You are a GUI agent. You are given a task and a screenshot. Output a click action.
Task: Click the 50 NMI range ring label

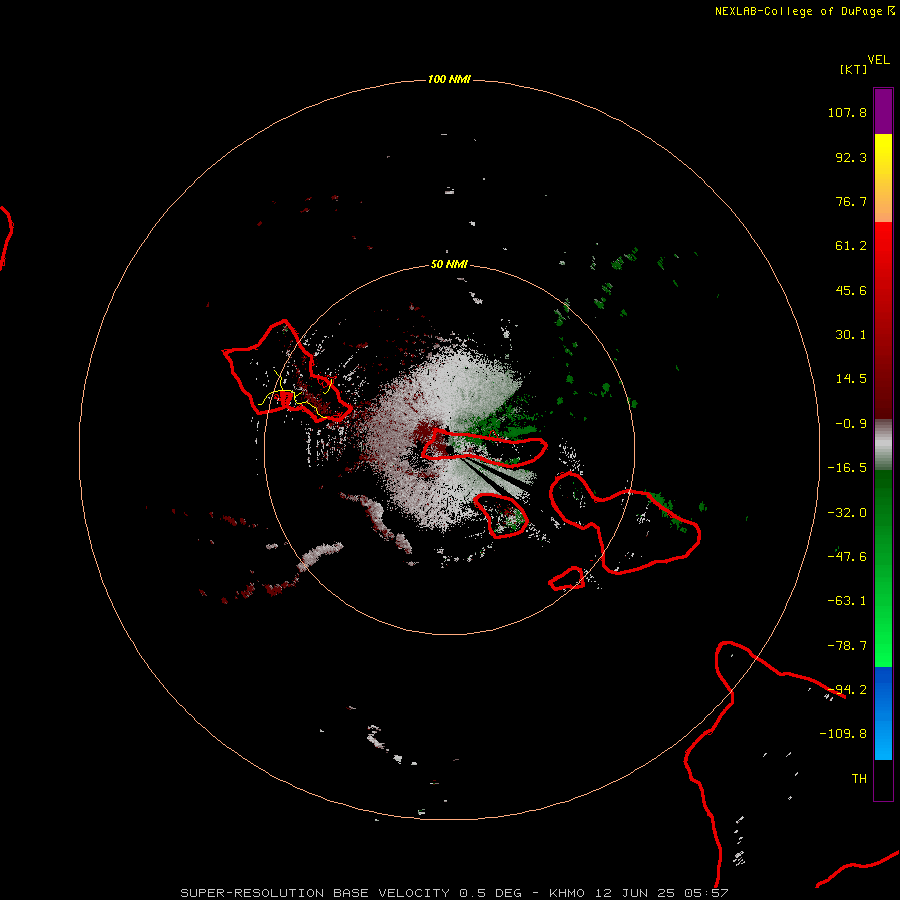(449, 264)
